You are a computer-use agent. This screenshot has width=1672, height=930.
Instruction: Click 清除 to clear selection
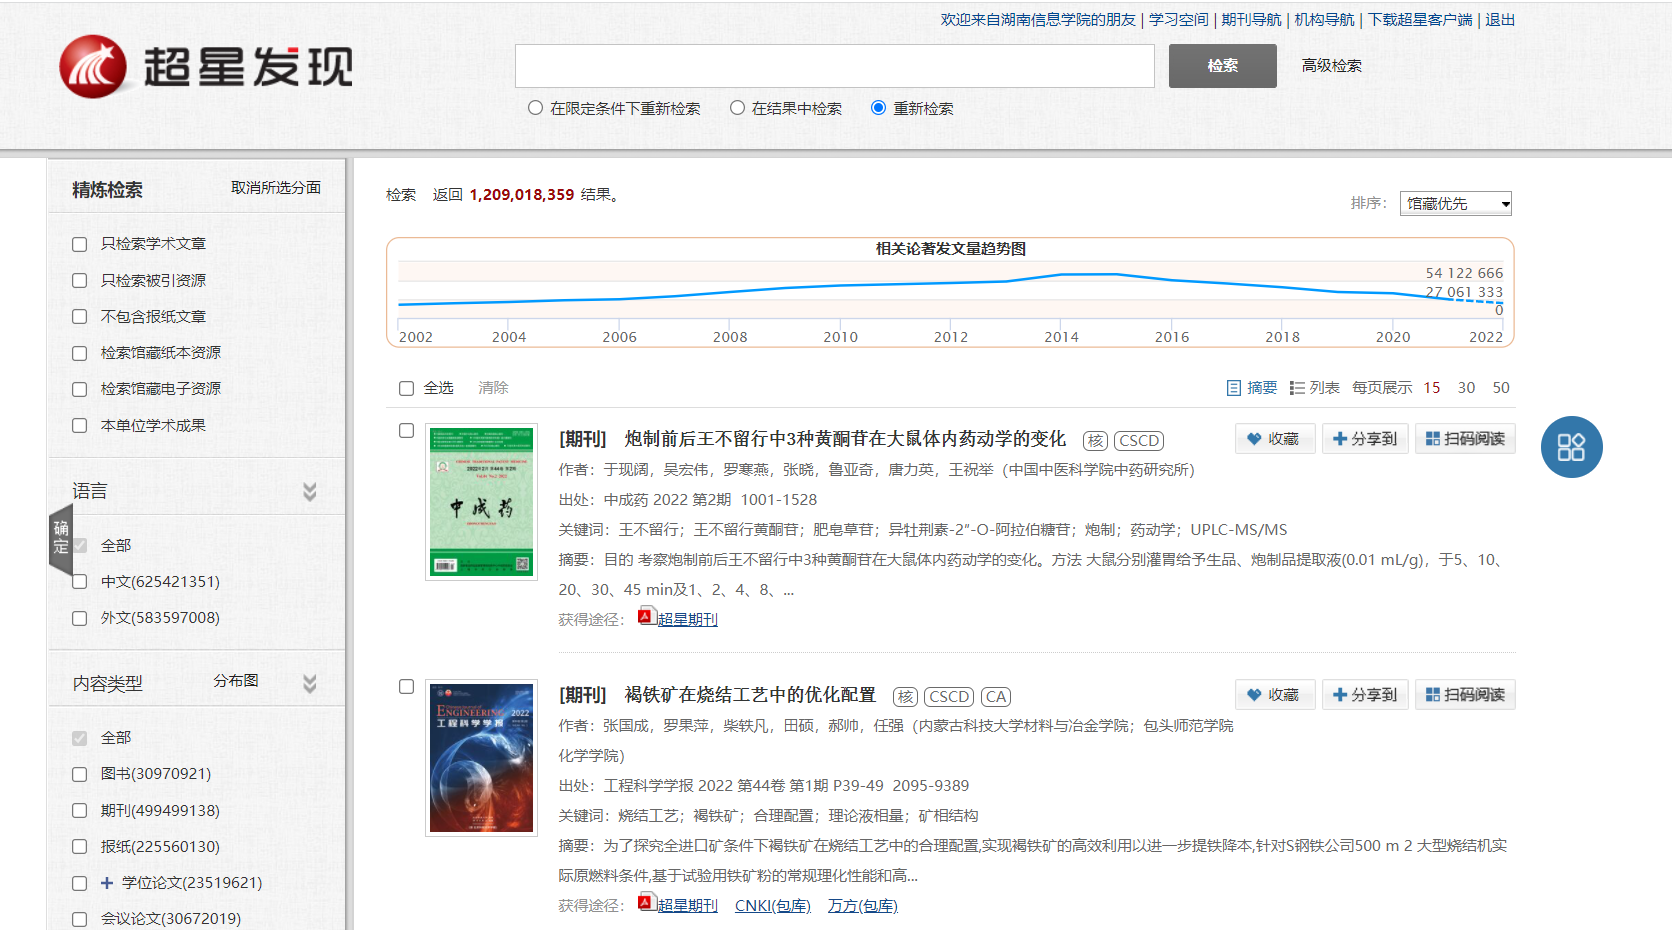click(x=493, y=388)
